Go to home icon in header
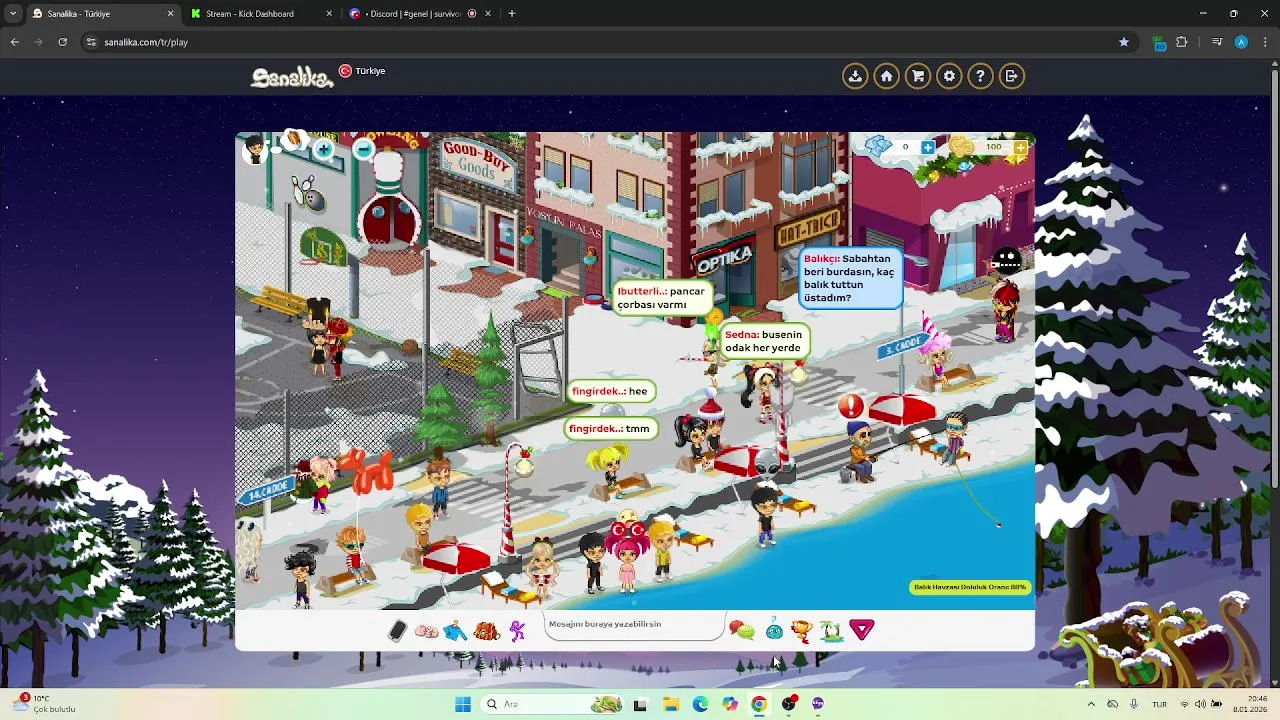This screenshot has width=1280, height=720. click(x=886, y=76)
